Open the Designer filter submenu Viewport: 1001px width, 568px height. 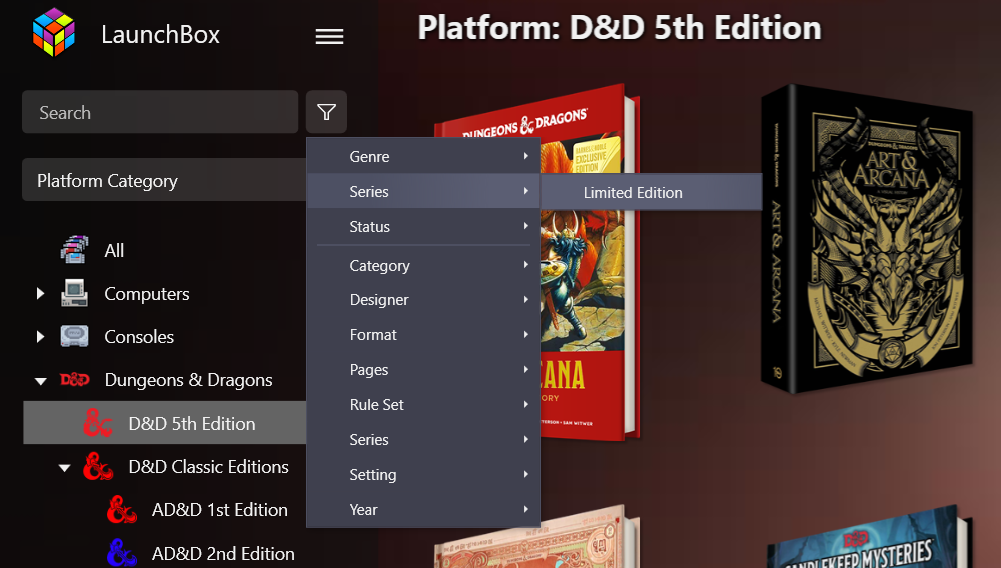pyautogui.click(x=423, y=299)
